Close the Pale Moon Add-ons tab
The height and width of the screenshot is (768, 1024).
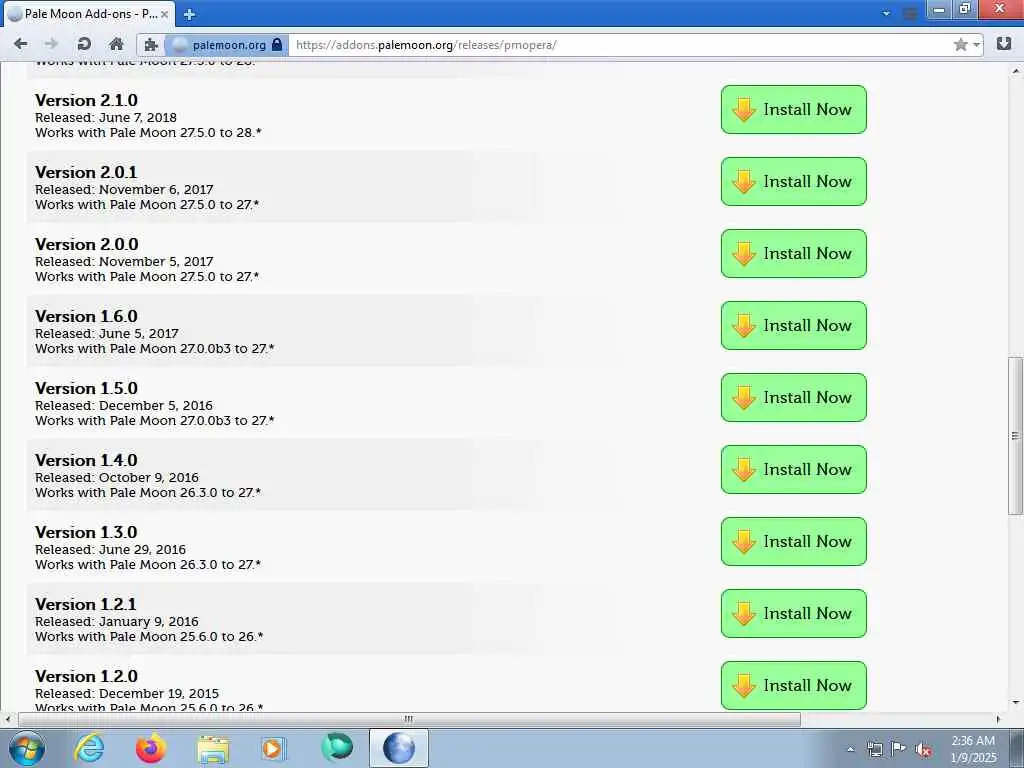(165, 14)
